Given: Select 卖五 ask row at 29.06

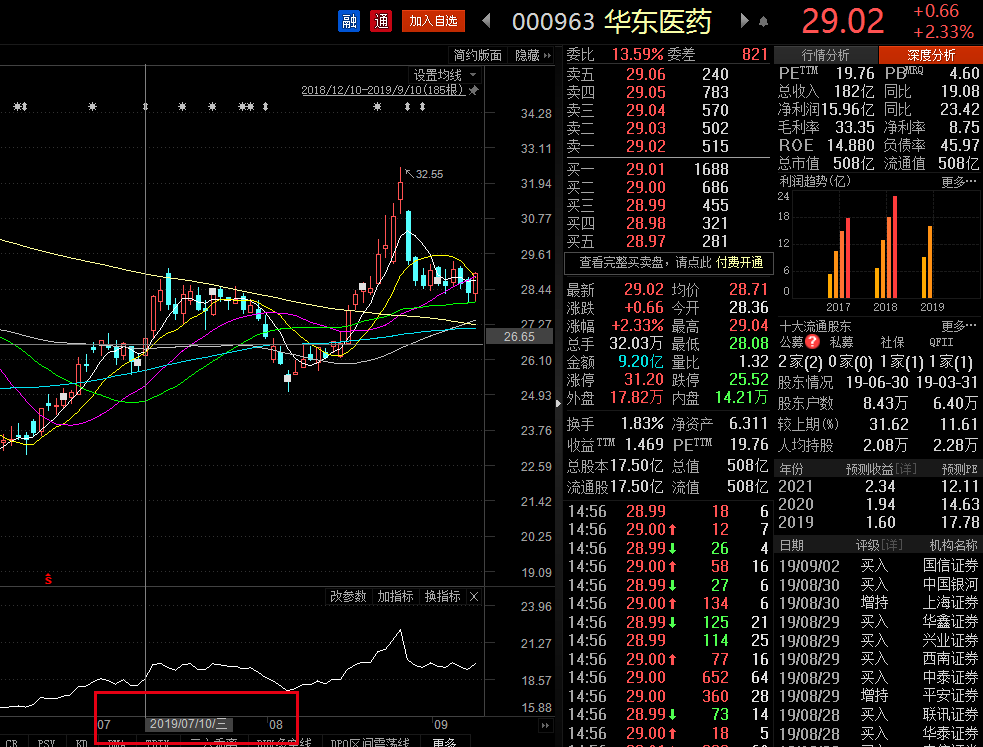Looking at the screenshot, I should tap(667, 74).
